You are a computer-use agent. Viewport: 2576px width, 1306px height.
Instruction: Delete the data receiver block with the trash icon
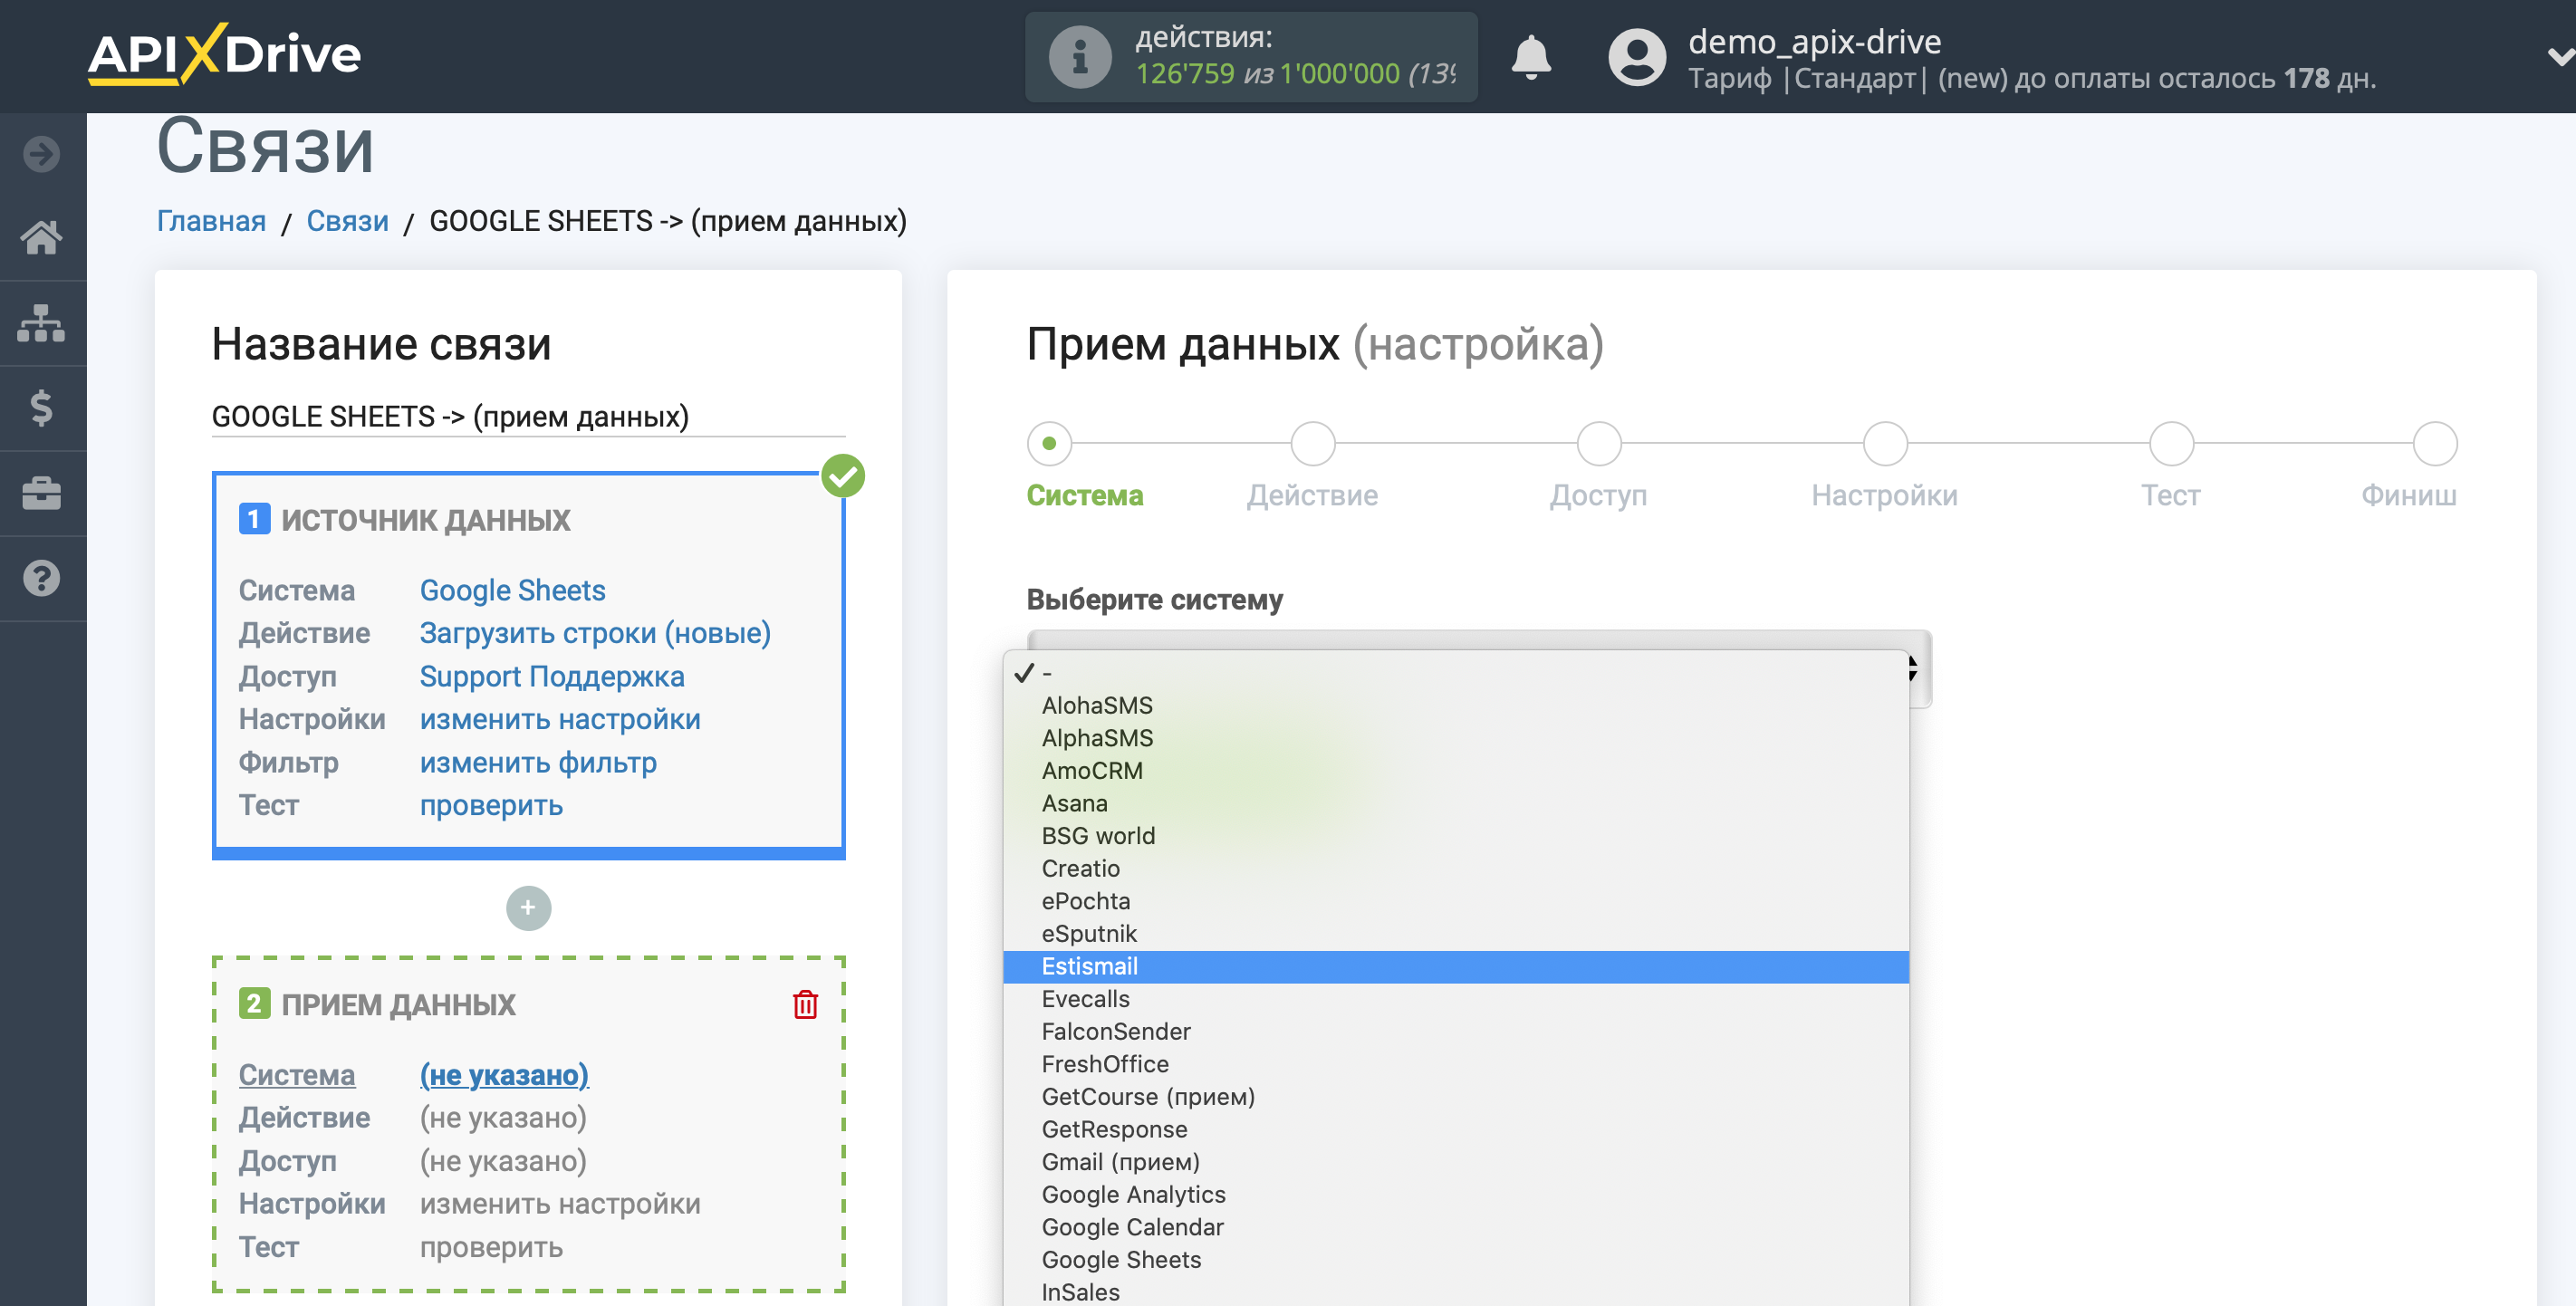click(805, 1004)
